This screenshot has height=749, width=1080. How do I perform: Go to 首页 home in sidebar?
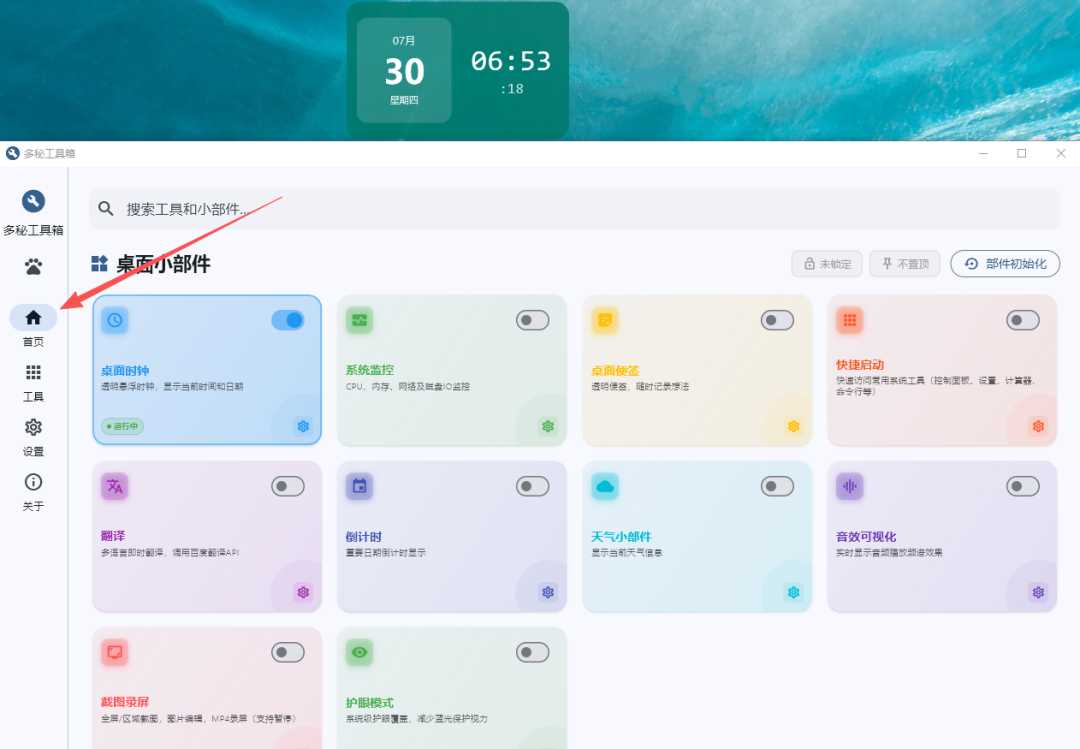33,325
